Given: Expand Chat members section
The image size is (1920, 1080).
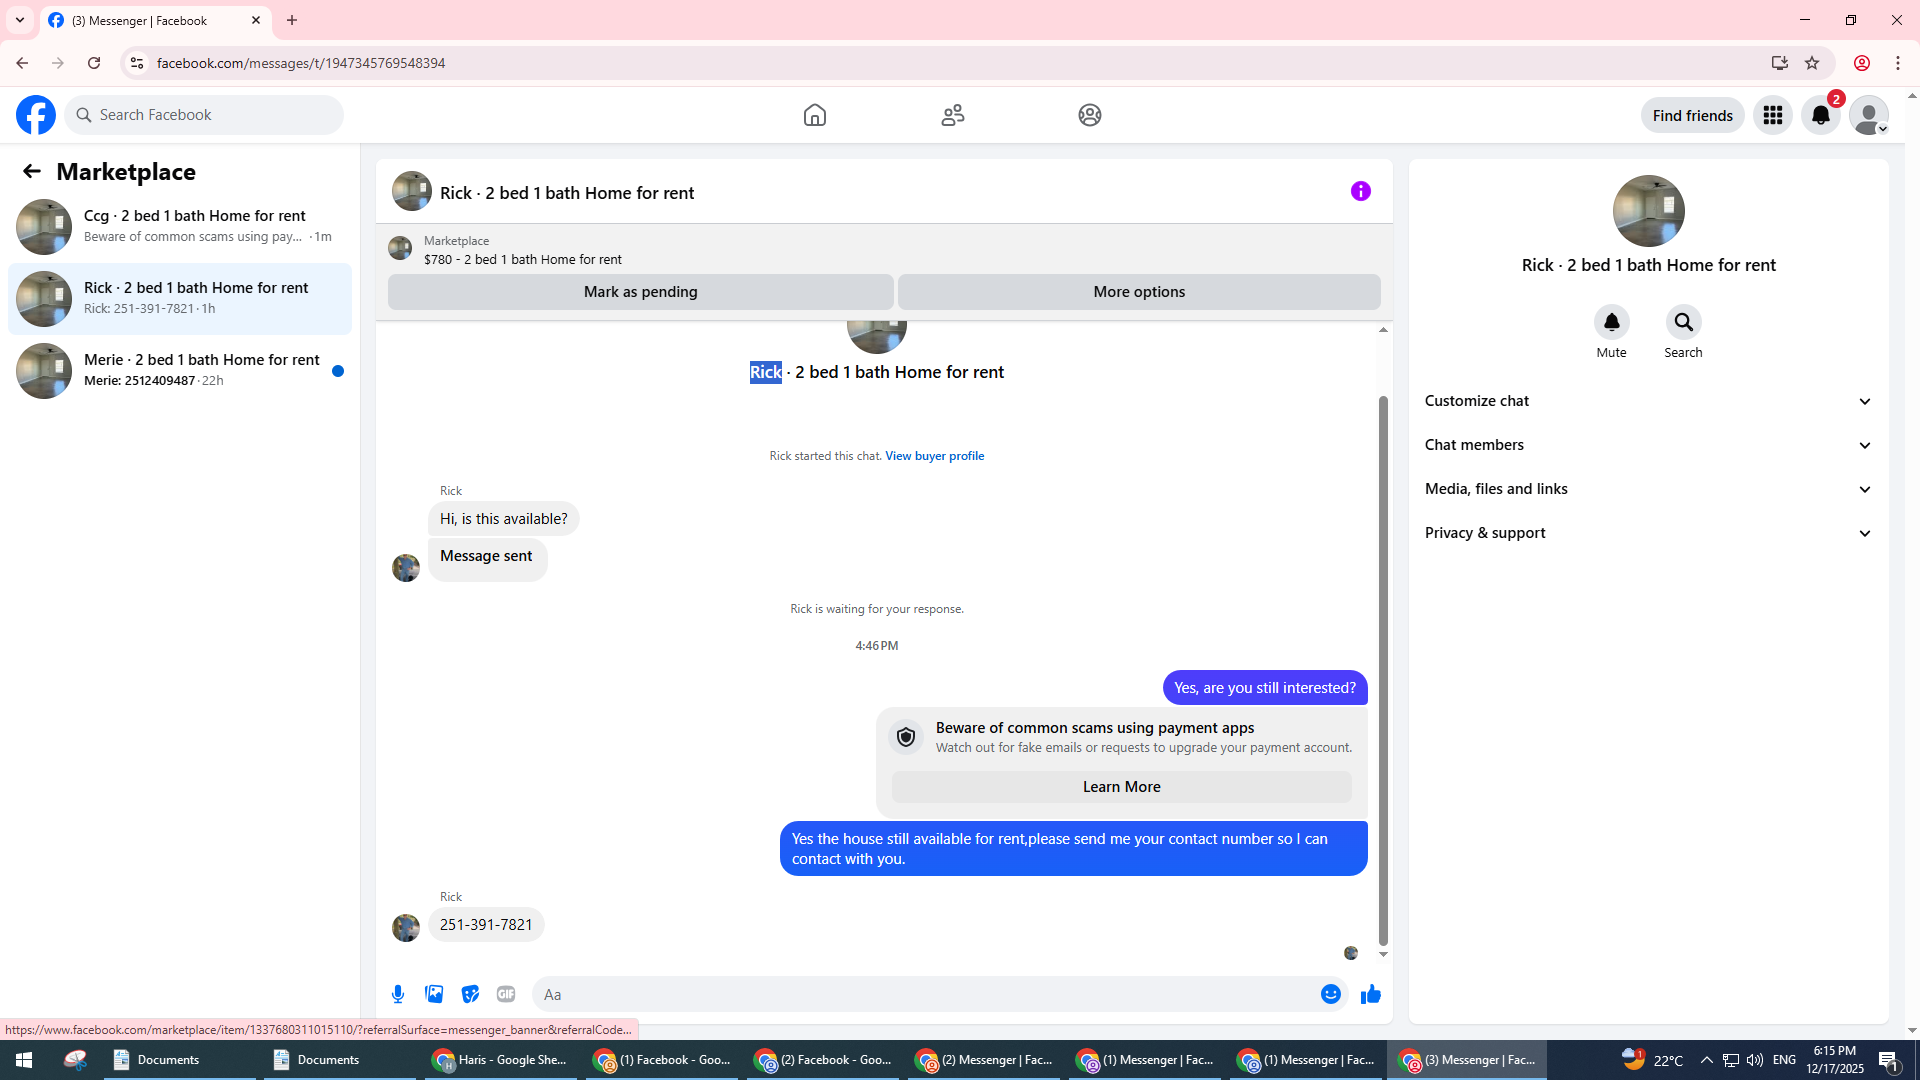Looking at the screenshot, I should pos(1648,445).
